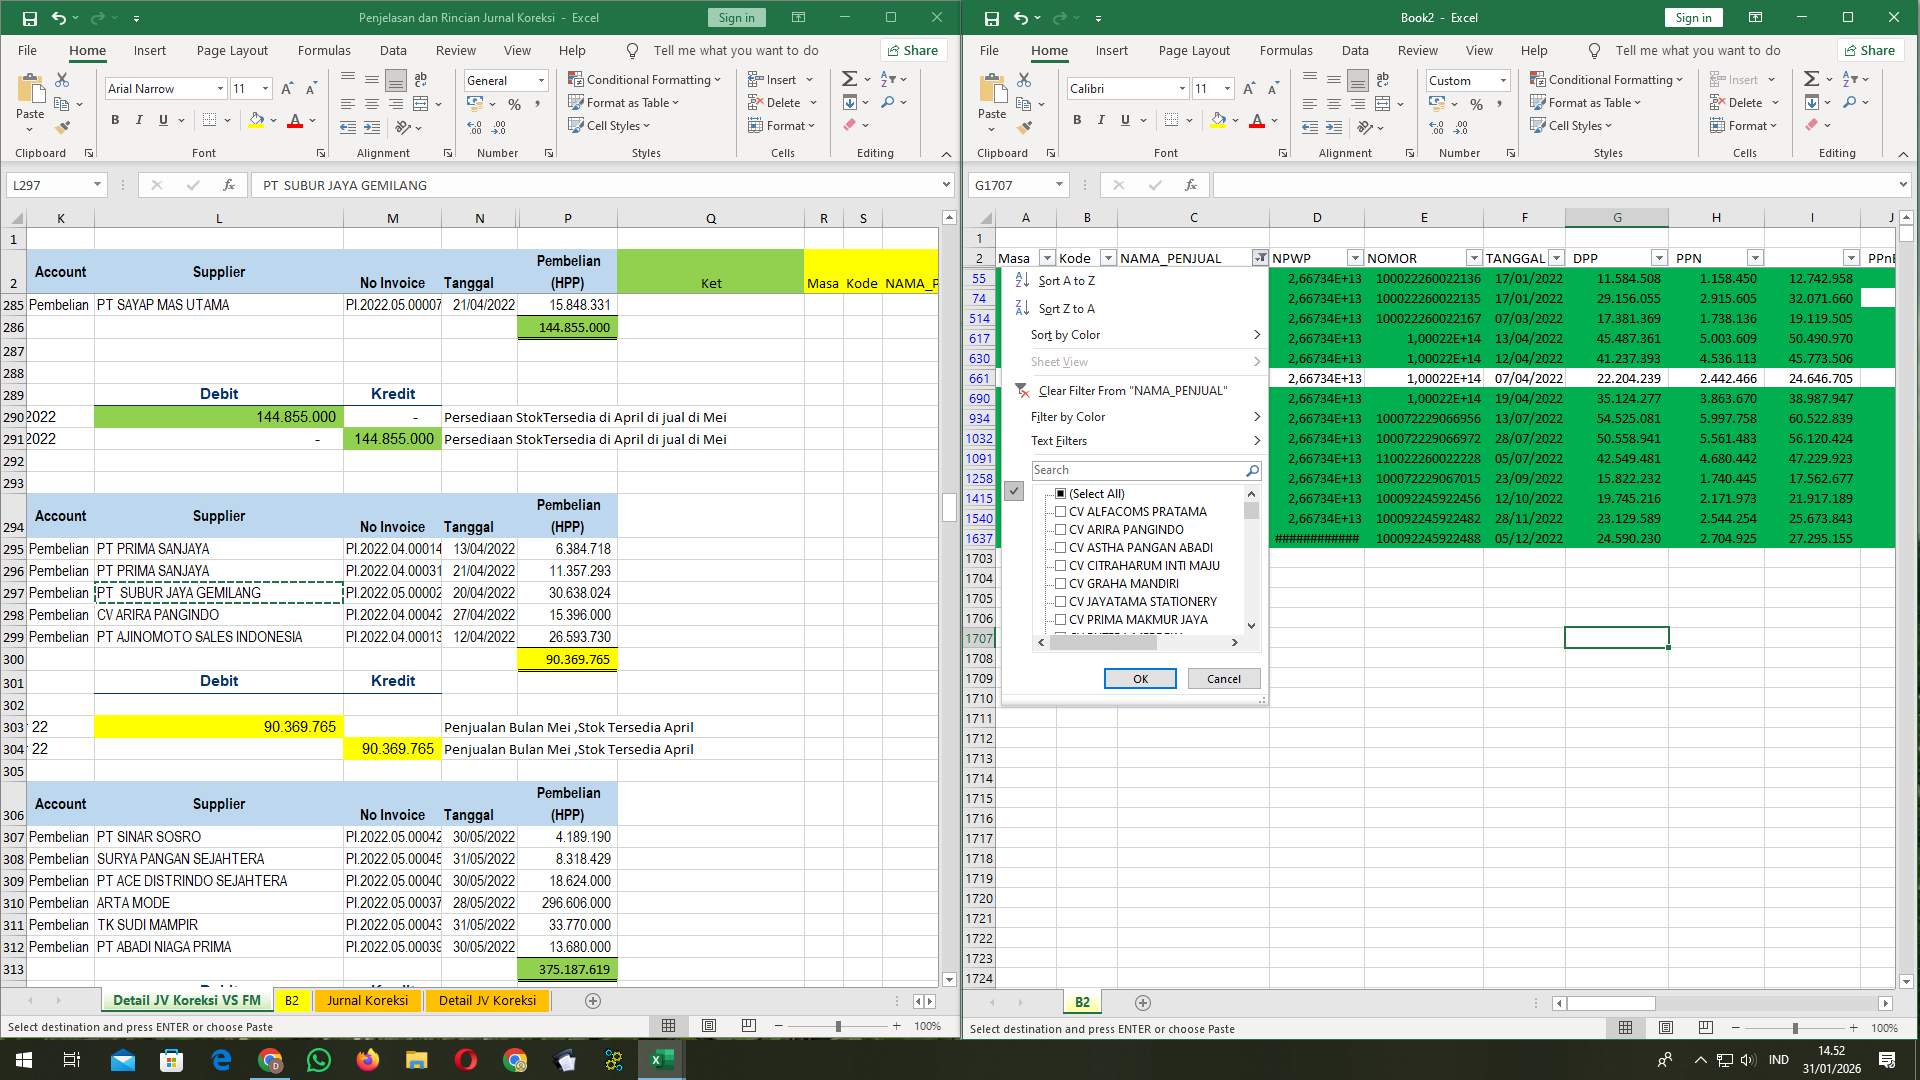Click the AutoSum icon
Screen dimensions: 1920x1080
click(848, 77)
